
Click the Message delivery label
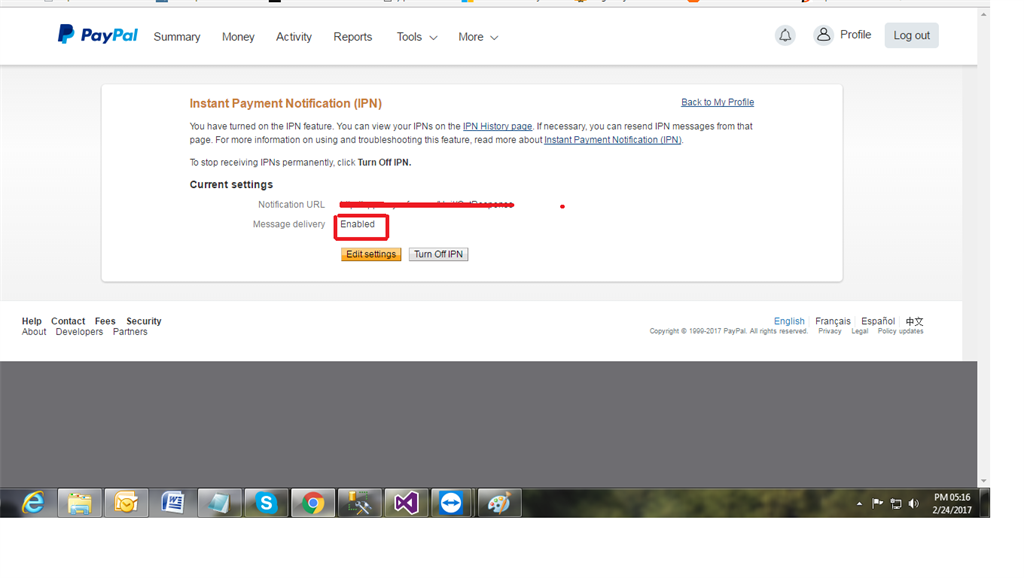(289, 224)
